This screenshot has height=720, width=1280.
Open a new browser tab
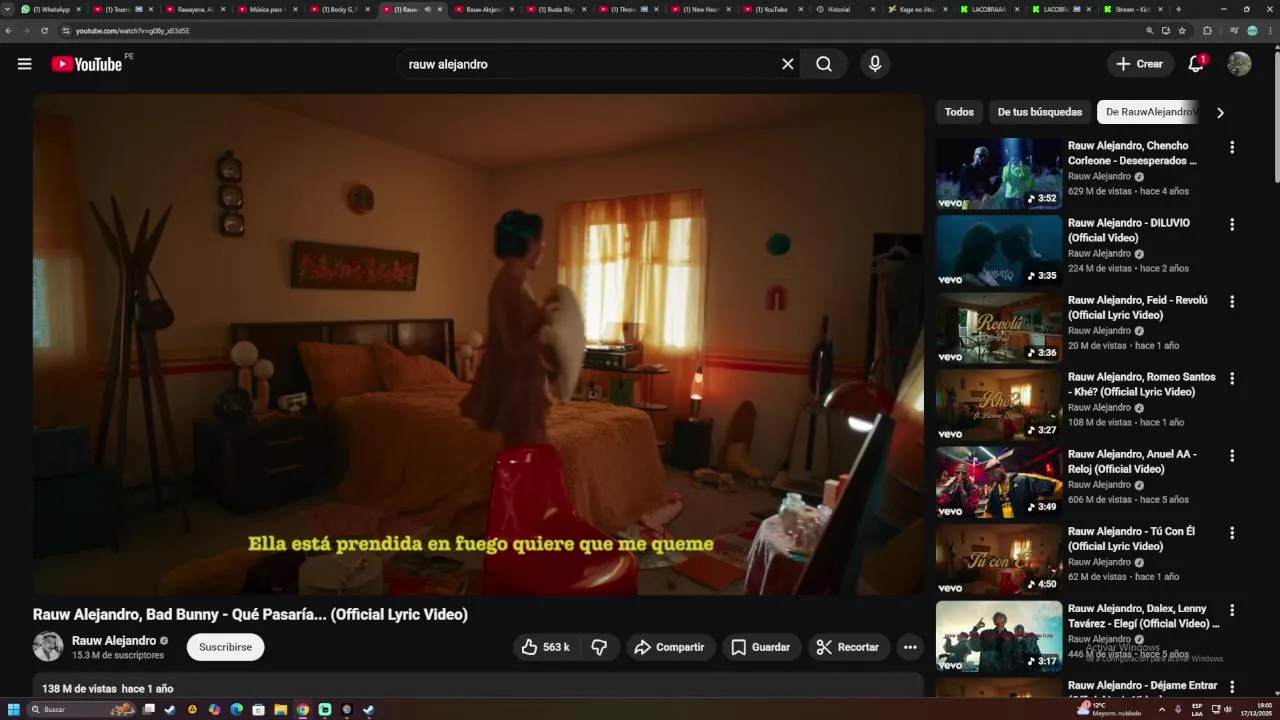tap(1178, 9)
